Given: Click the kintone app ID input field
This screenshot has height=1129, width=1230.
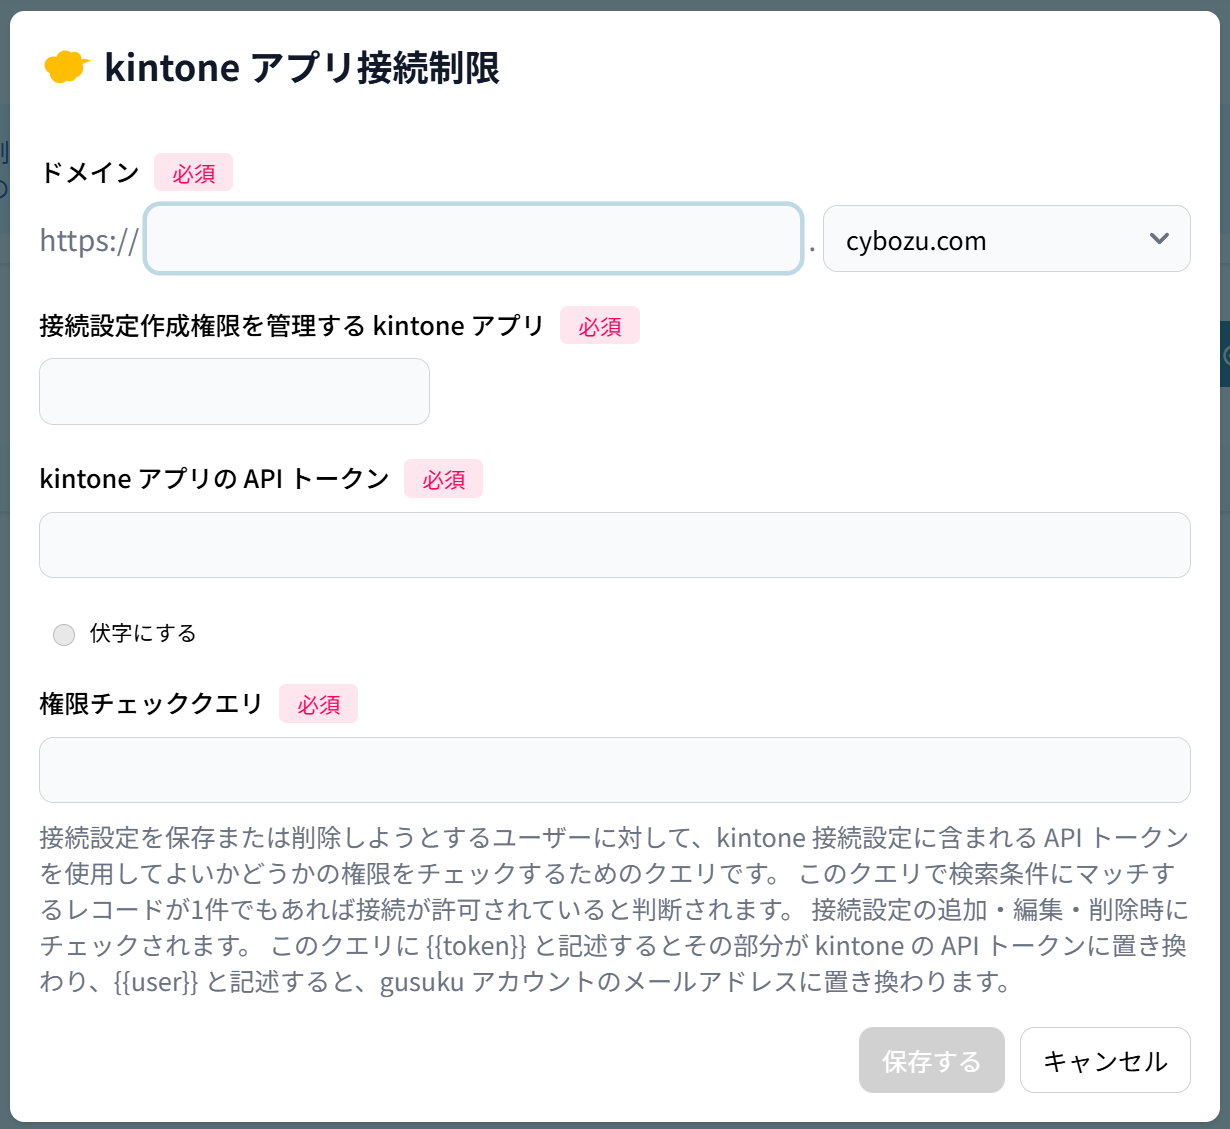Looking at the screenshot, I should (x=234, y=391).
